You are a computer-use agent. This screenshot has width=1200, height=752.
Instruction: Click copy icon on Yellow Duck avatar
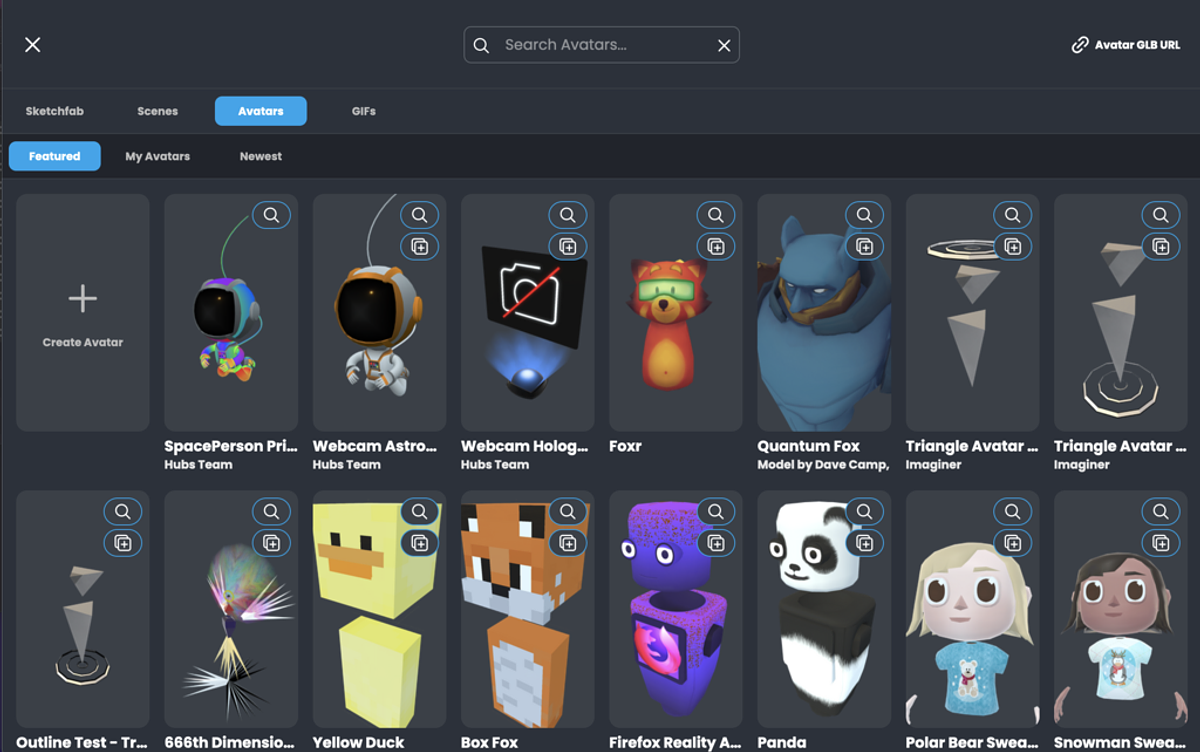coord(419,542)
